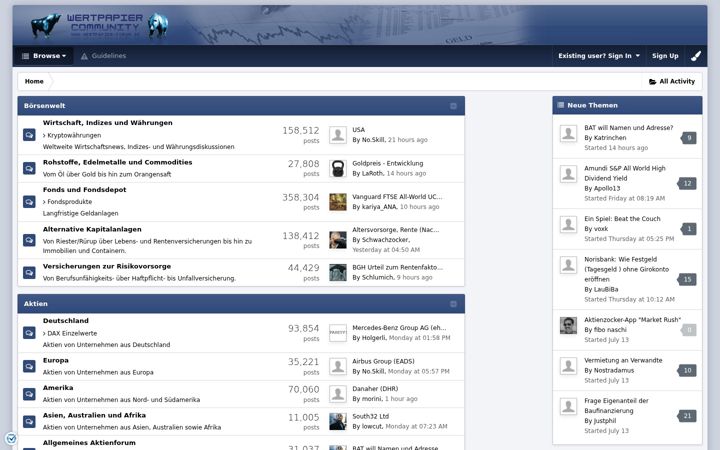The image size is (720, 450).
Task: Click the Neue Themen header list icon
Action: tap(561, 105)
